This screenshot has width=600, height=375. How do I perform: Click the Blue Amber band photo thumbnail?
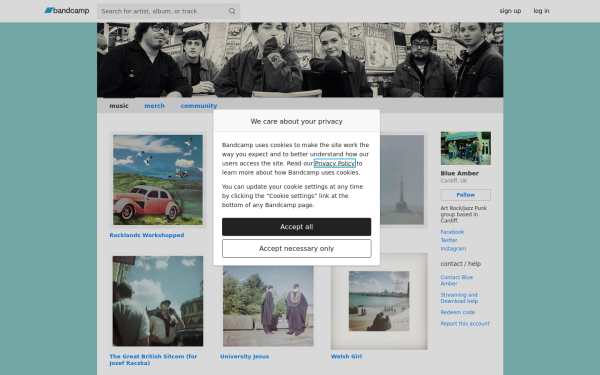[465, 148]
